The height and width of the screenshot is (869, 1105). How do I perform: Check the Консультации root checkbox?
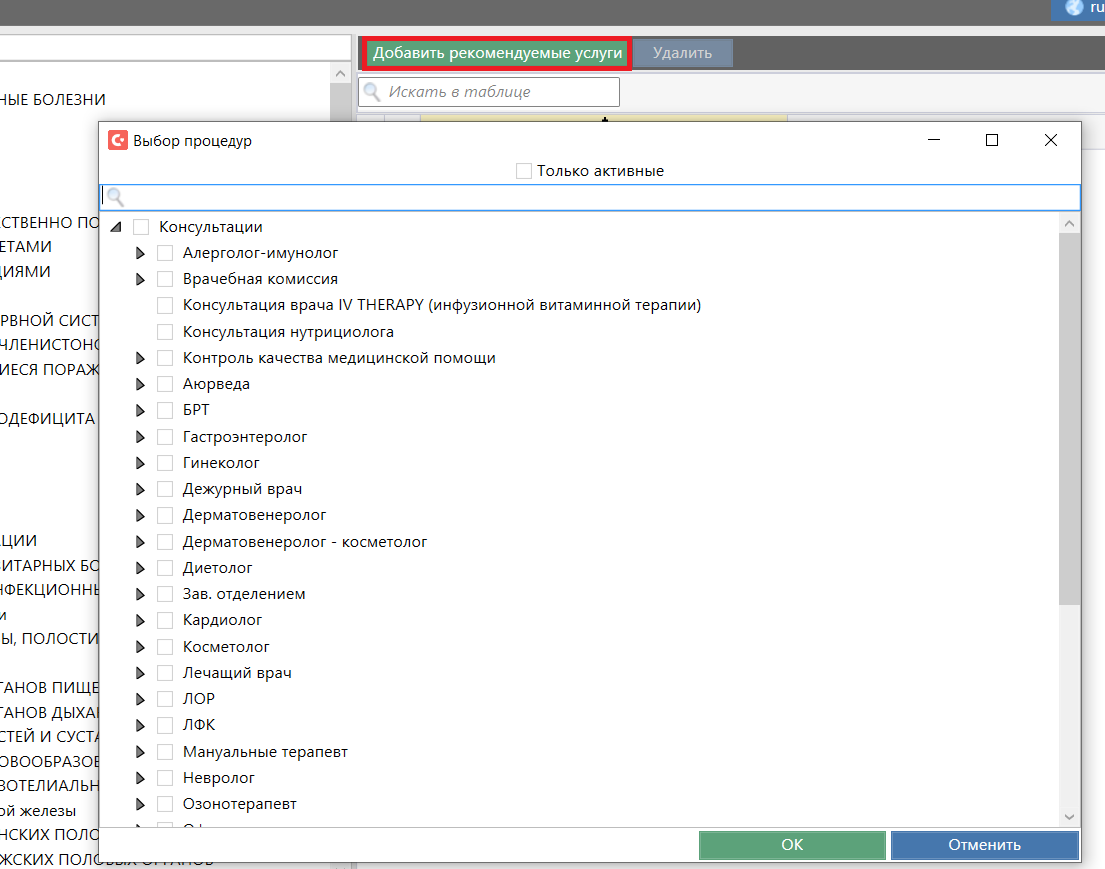[141, 227]
